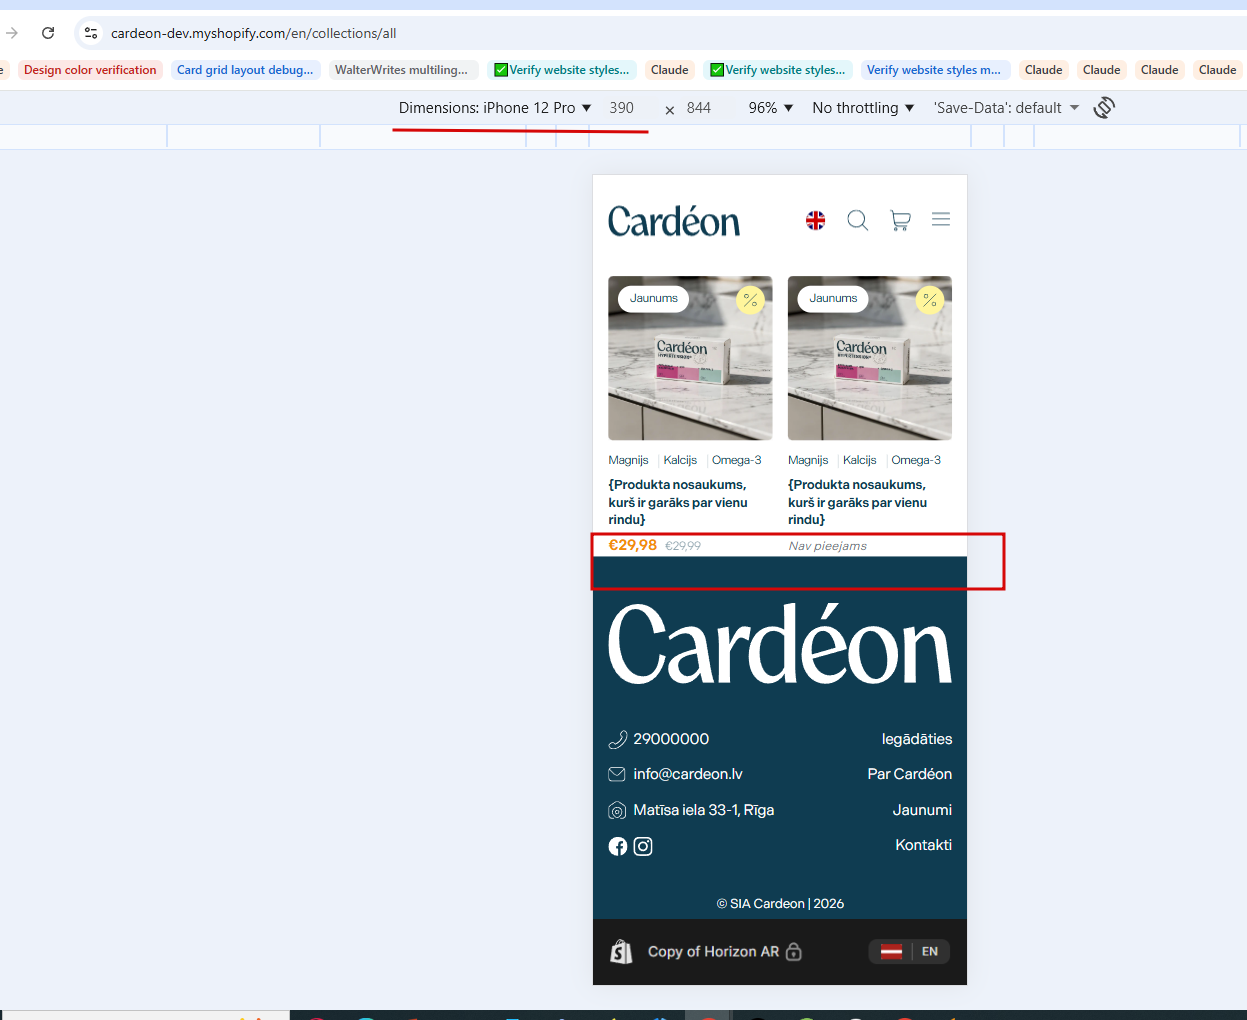Open the Instagram icon in footer
The image size is (1247, 1020).
click(643, 846)
